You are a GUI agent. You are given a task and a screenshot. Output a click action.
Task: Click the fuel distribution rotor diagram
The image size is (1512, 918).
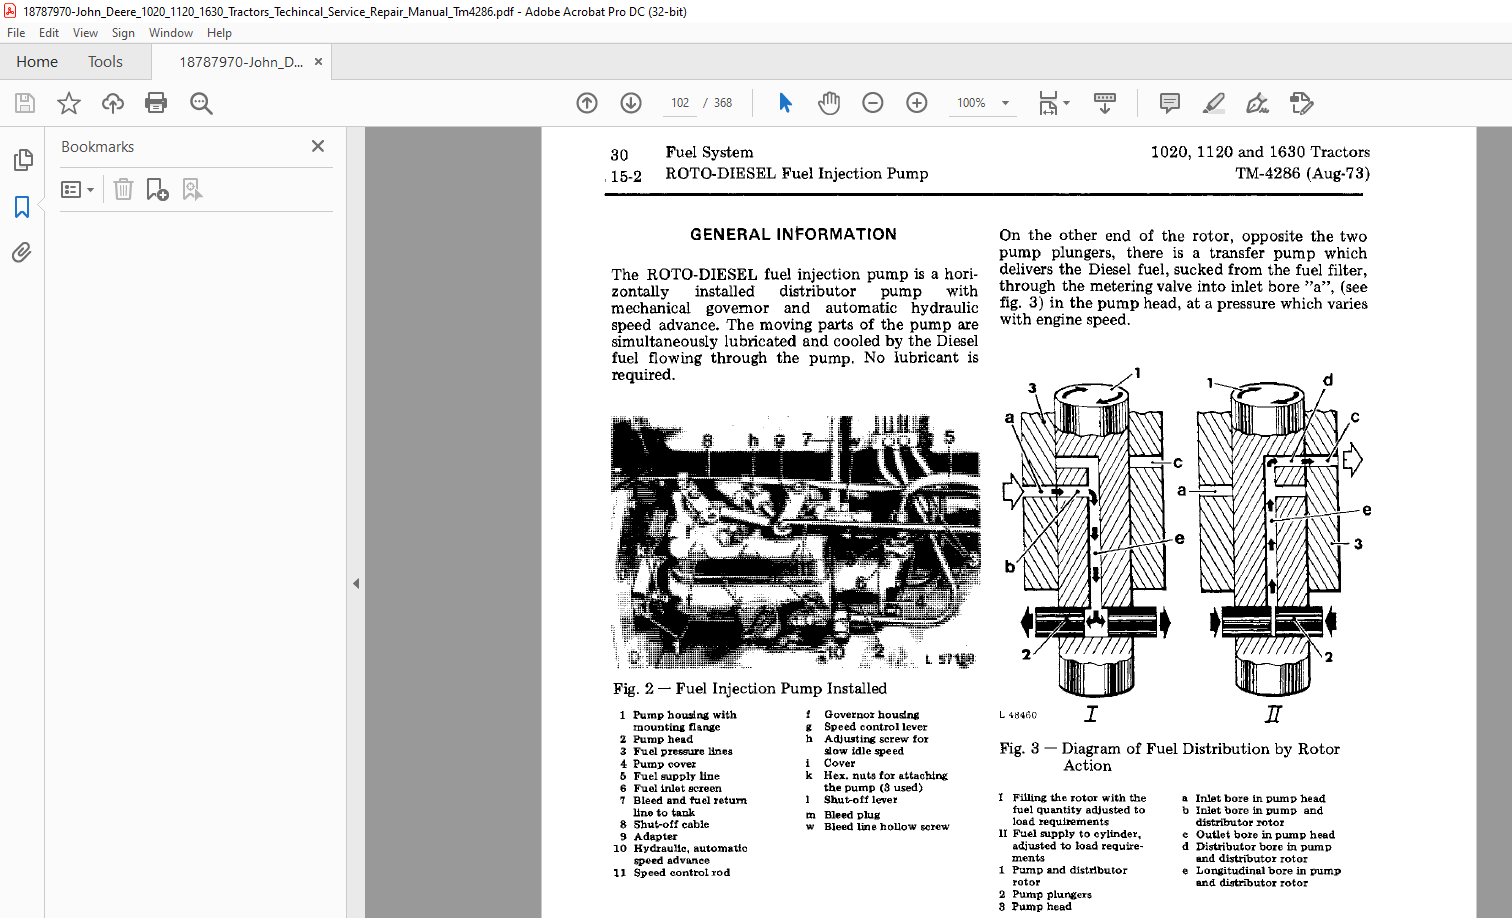pos(1185,545)
